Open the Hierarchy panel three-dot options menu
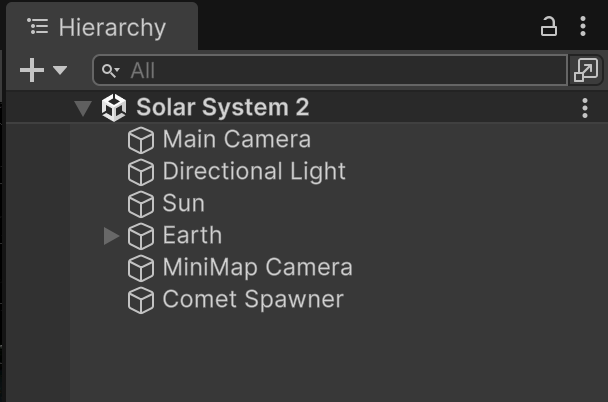Screen dimensions: 608x402 (x=583, y=26)
